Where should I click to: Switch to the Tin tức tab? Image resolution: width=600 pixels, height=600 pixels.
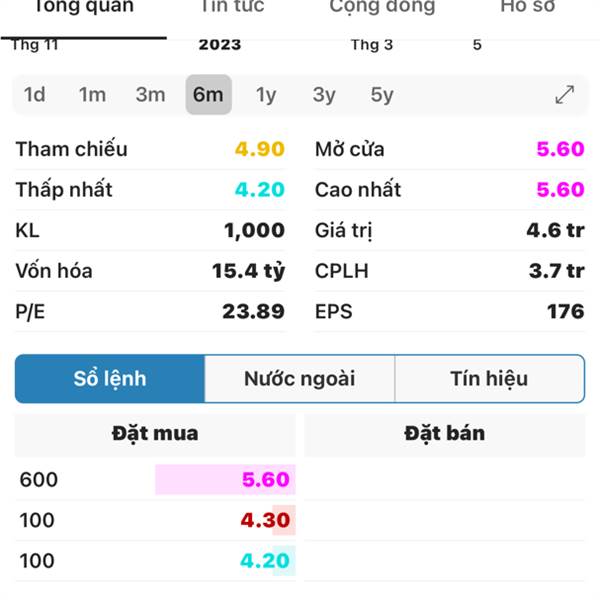click(x=233, y=7)
